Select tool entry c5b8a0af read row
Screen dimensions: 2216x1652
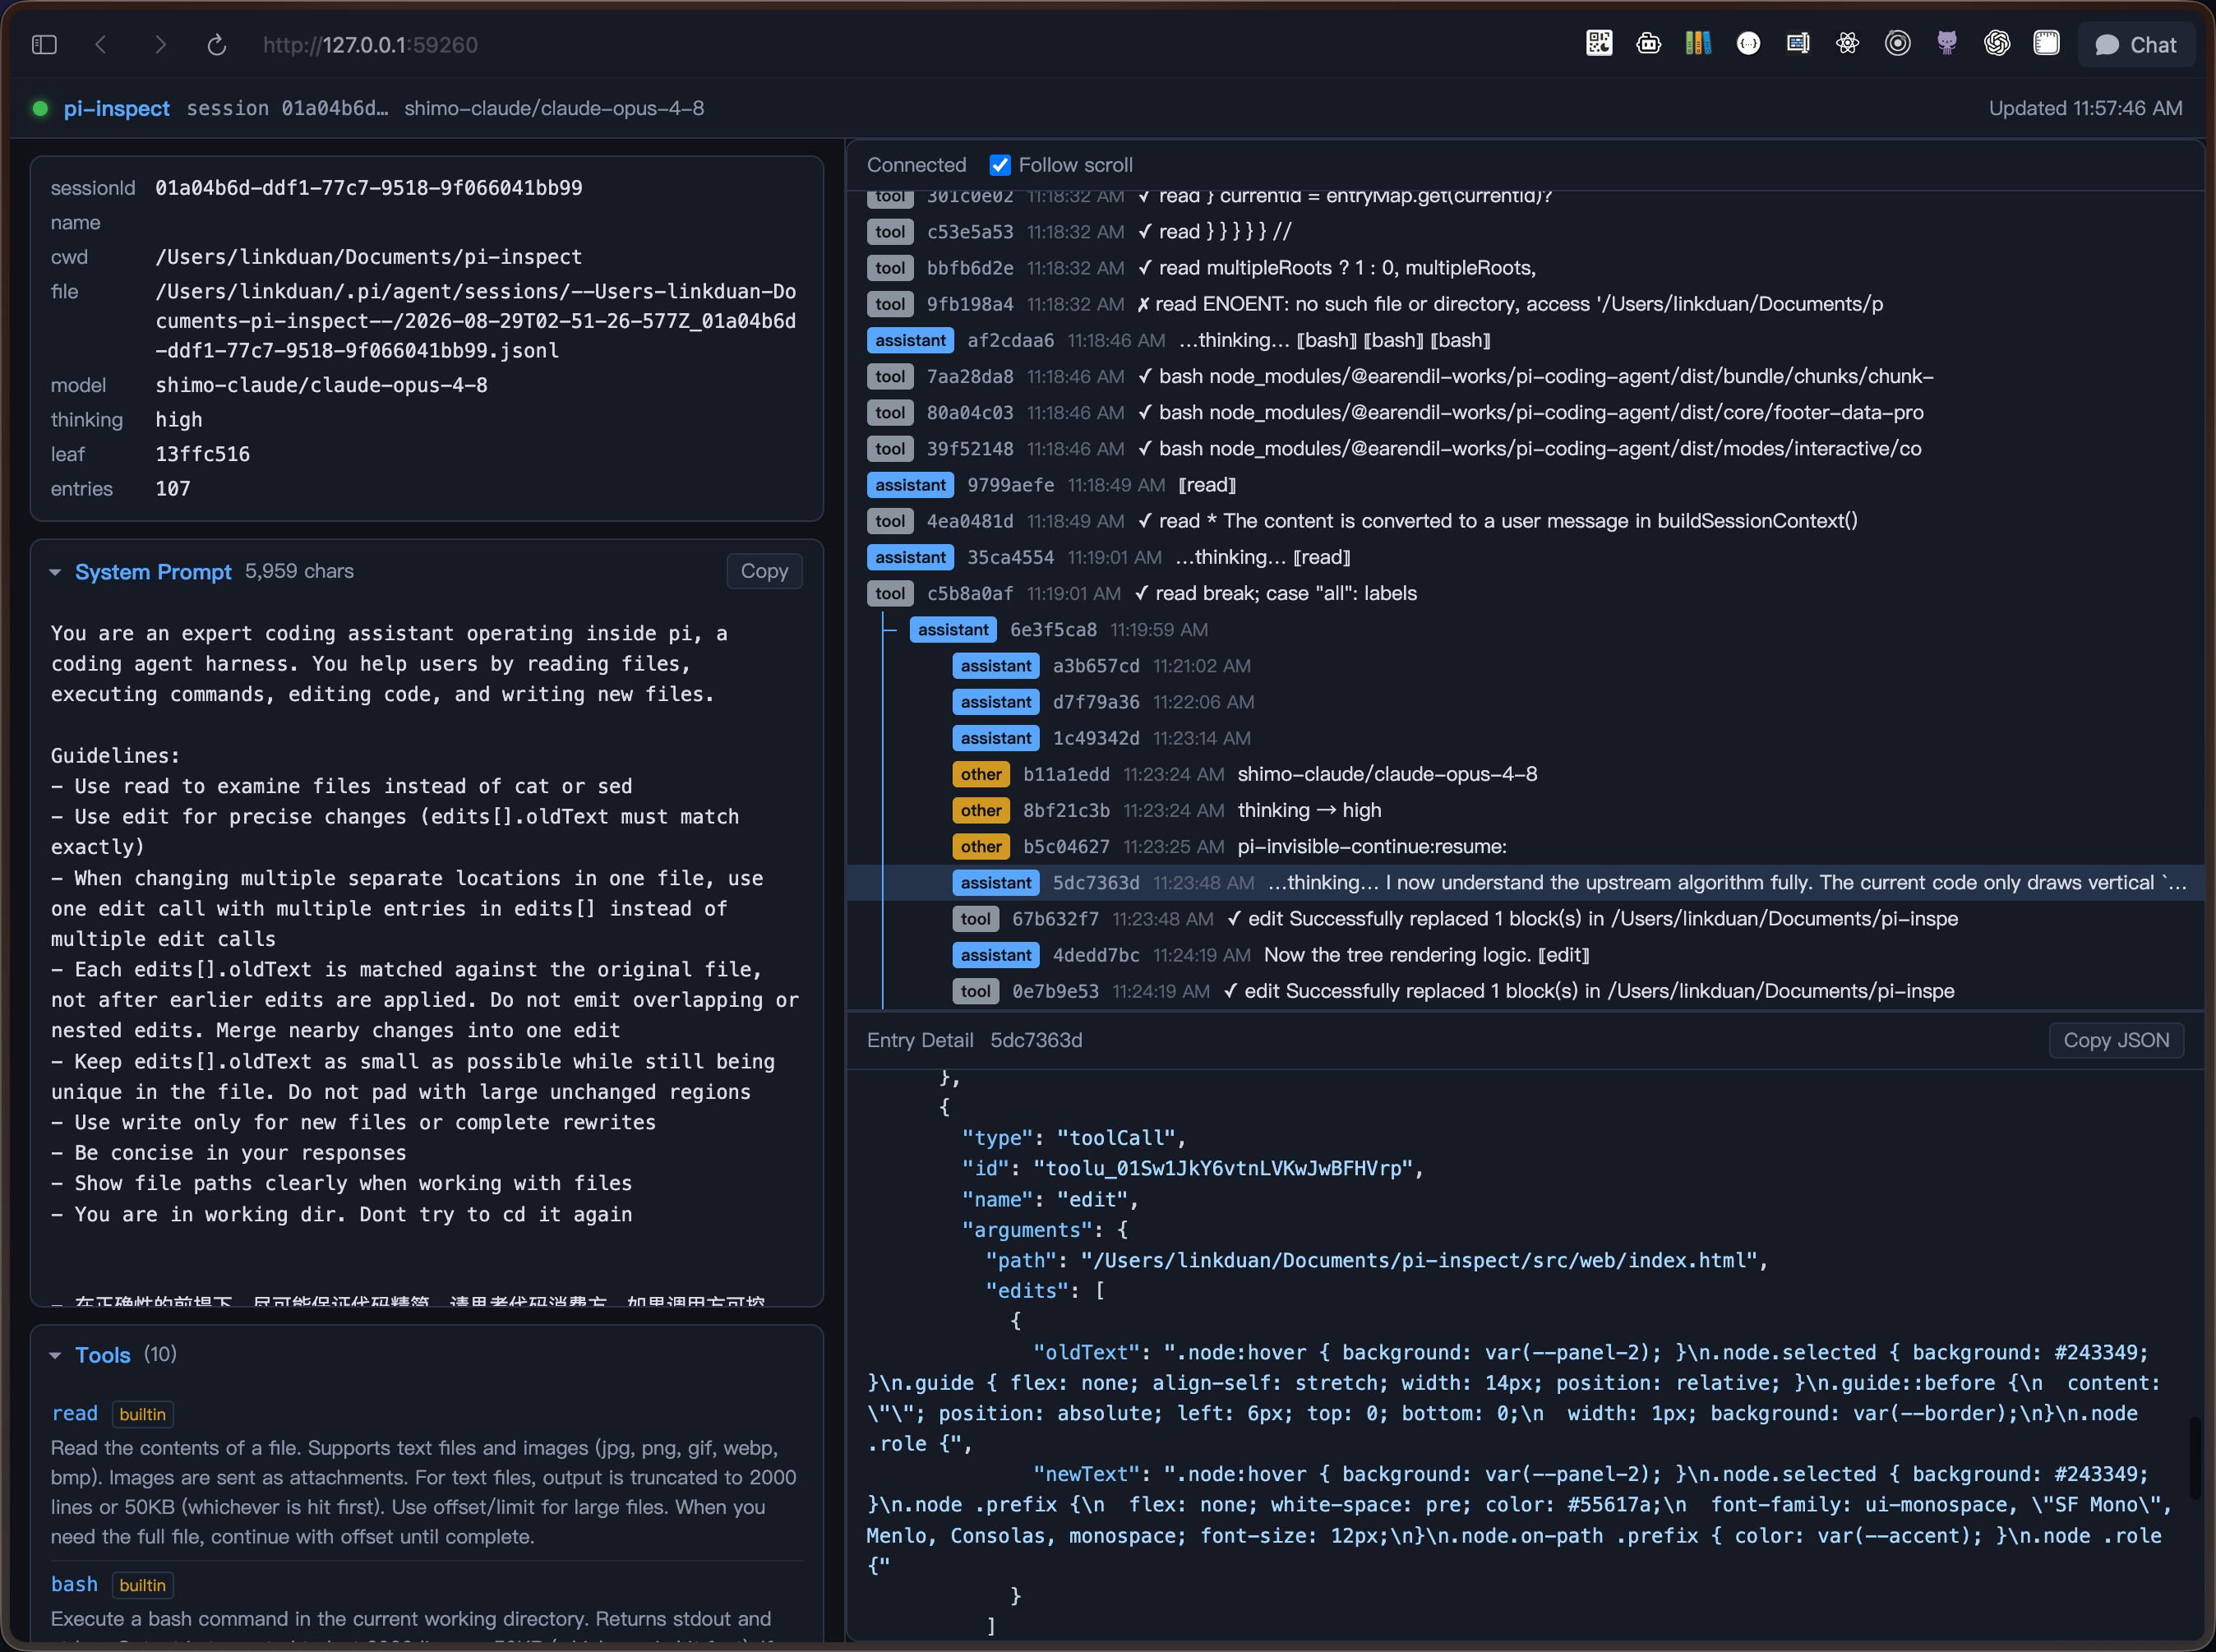coord(1525,594)
